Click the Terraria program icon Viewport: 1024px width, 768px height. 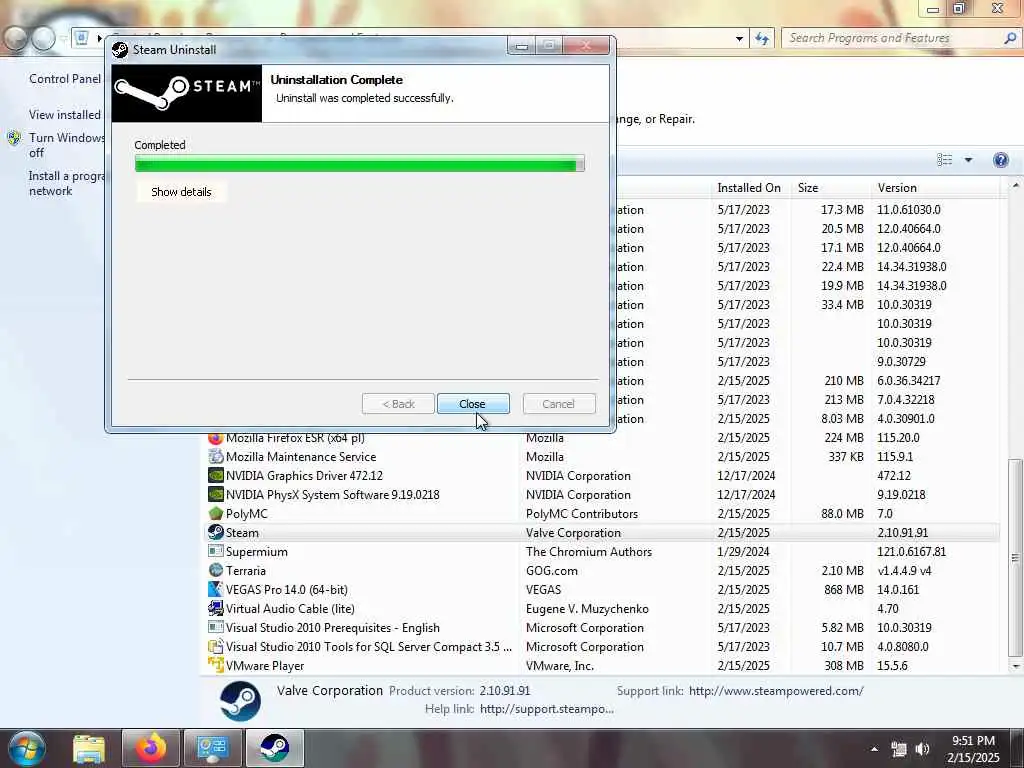[x=216, y=570]
